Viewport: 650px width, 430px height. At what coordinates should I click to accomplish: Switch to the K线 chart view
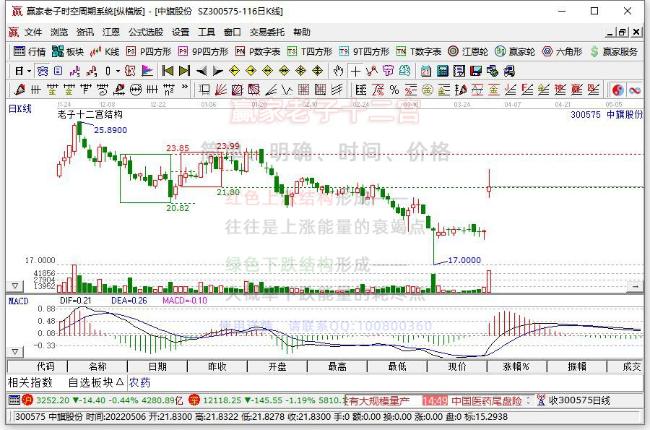click(x=105, y=51)
